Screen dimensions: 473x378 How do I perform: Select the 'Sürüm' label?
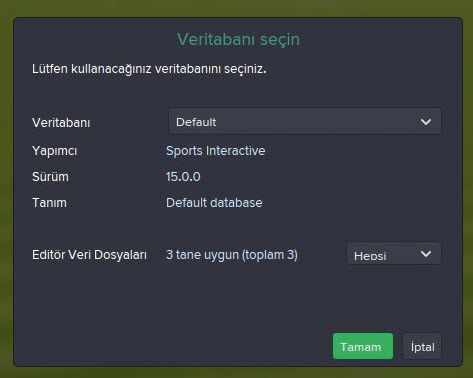(50, 177)
